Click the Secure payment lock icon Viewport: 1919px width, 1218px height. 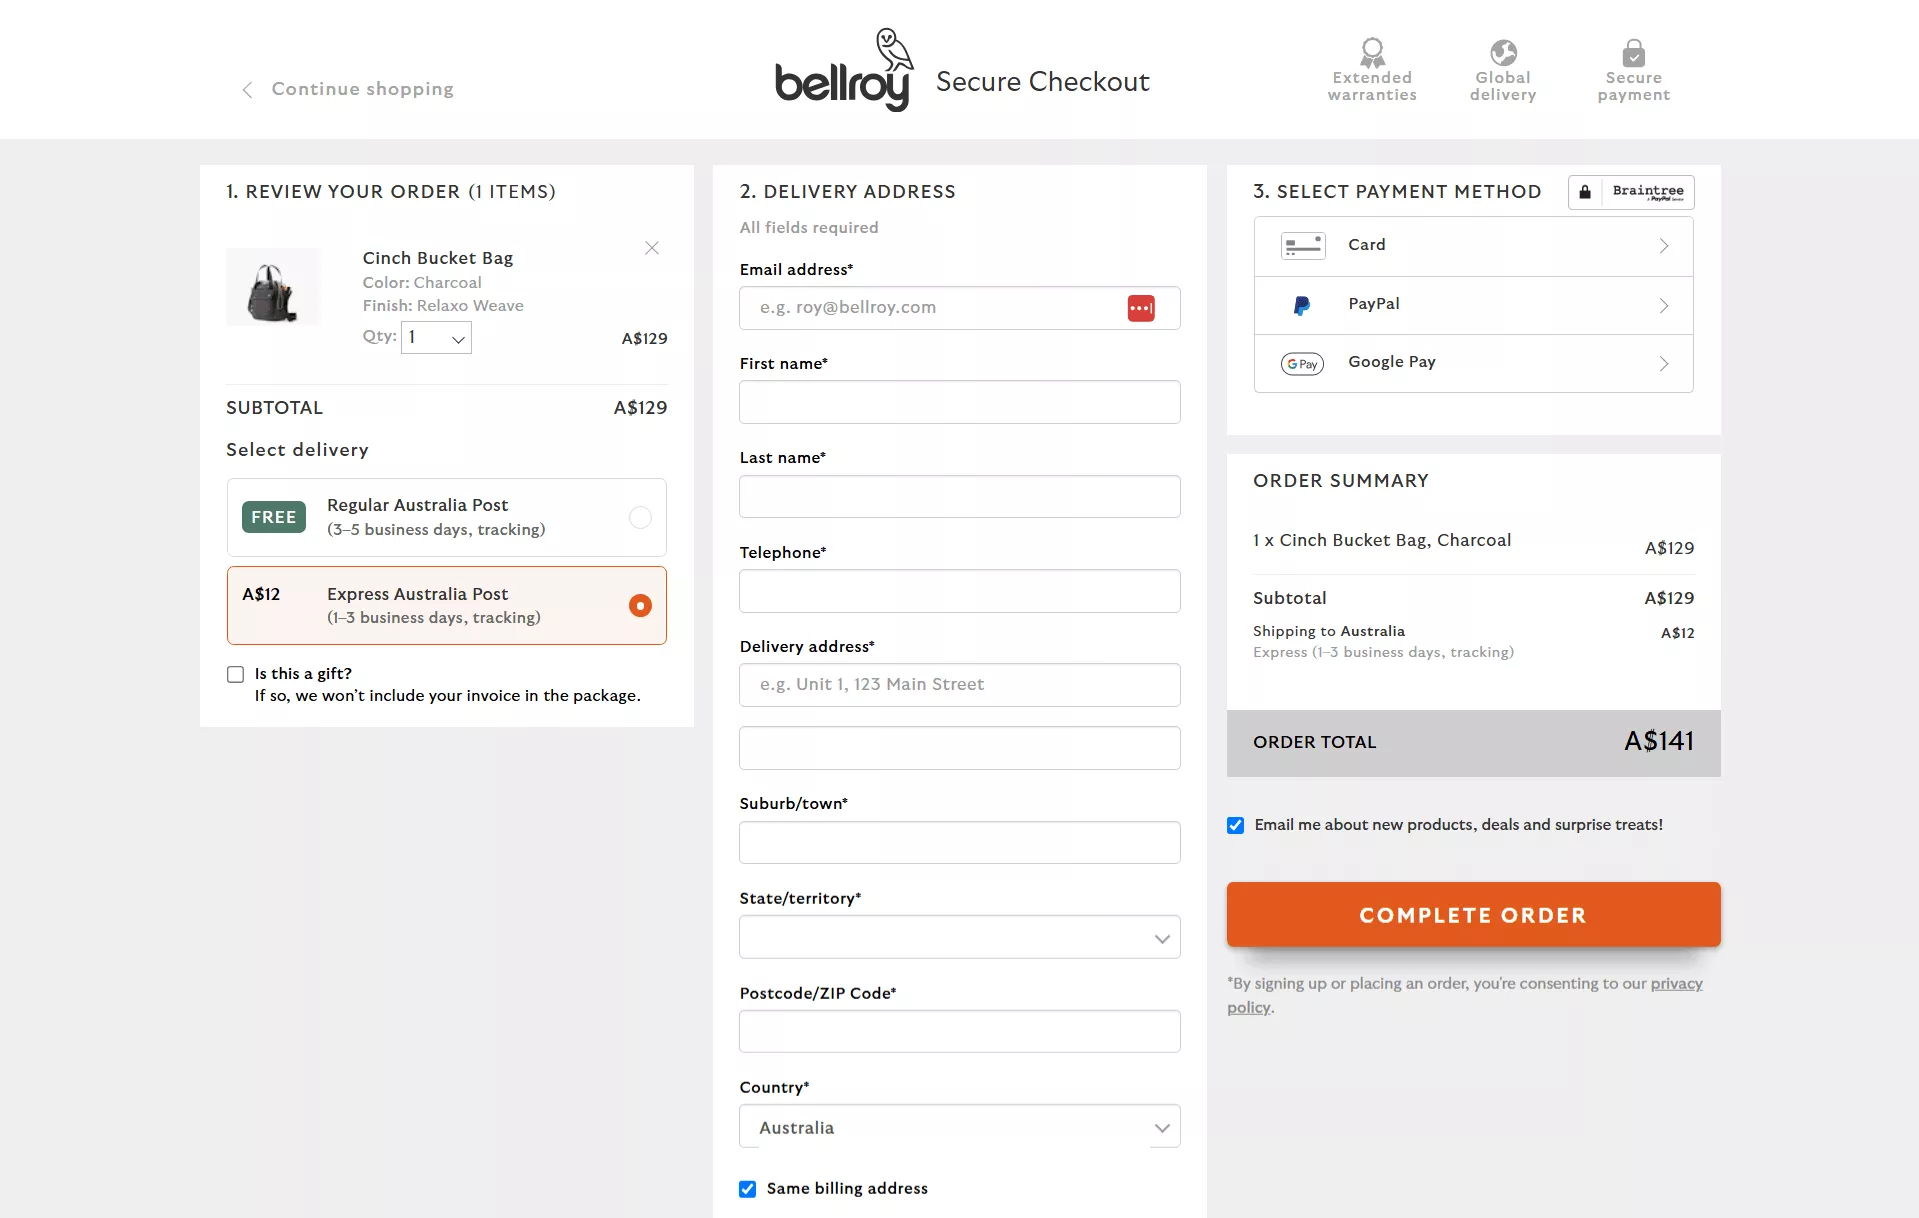point(1633,52)
